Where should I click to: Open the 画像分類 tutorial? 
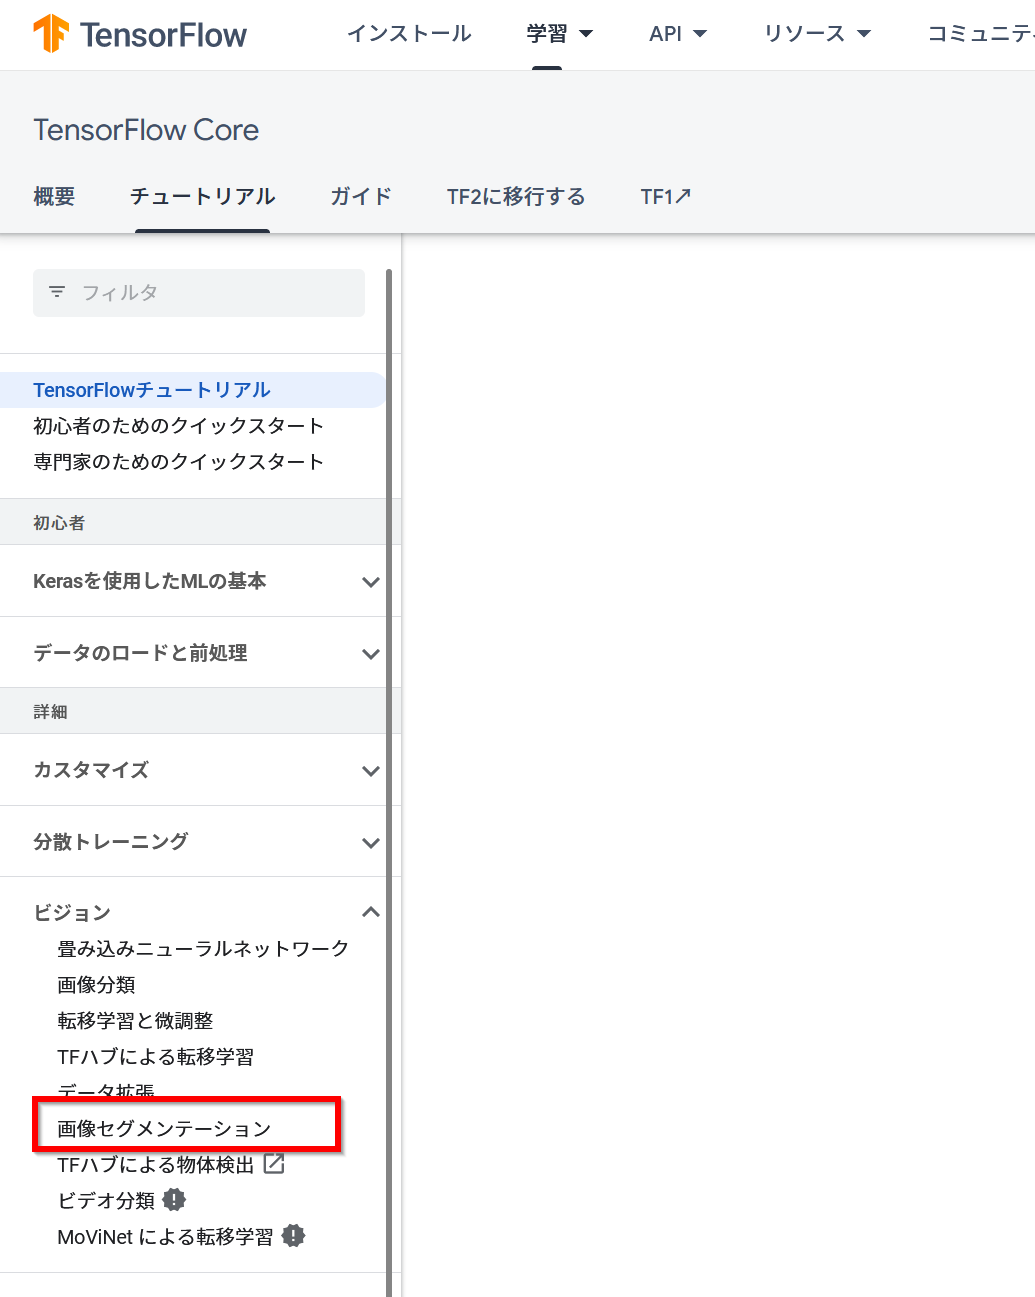point(96,984)
